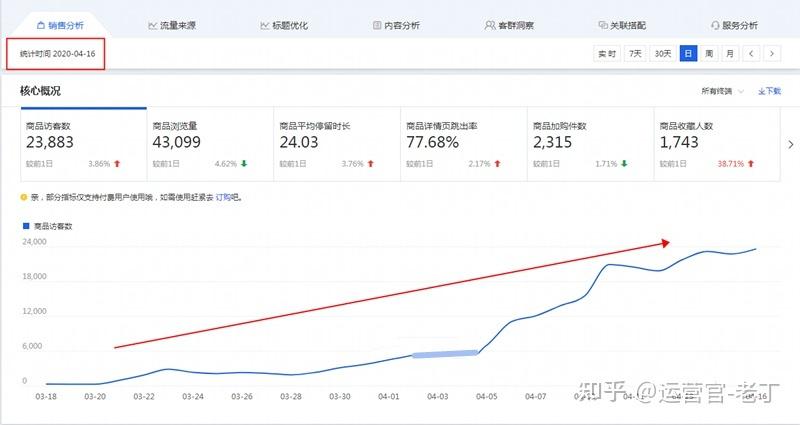Click the 03-18 x-axis label
Image resolution: width=800 pixels, height=425 pixels.
coord(46,396)
